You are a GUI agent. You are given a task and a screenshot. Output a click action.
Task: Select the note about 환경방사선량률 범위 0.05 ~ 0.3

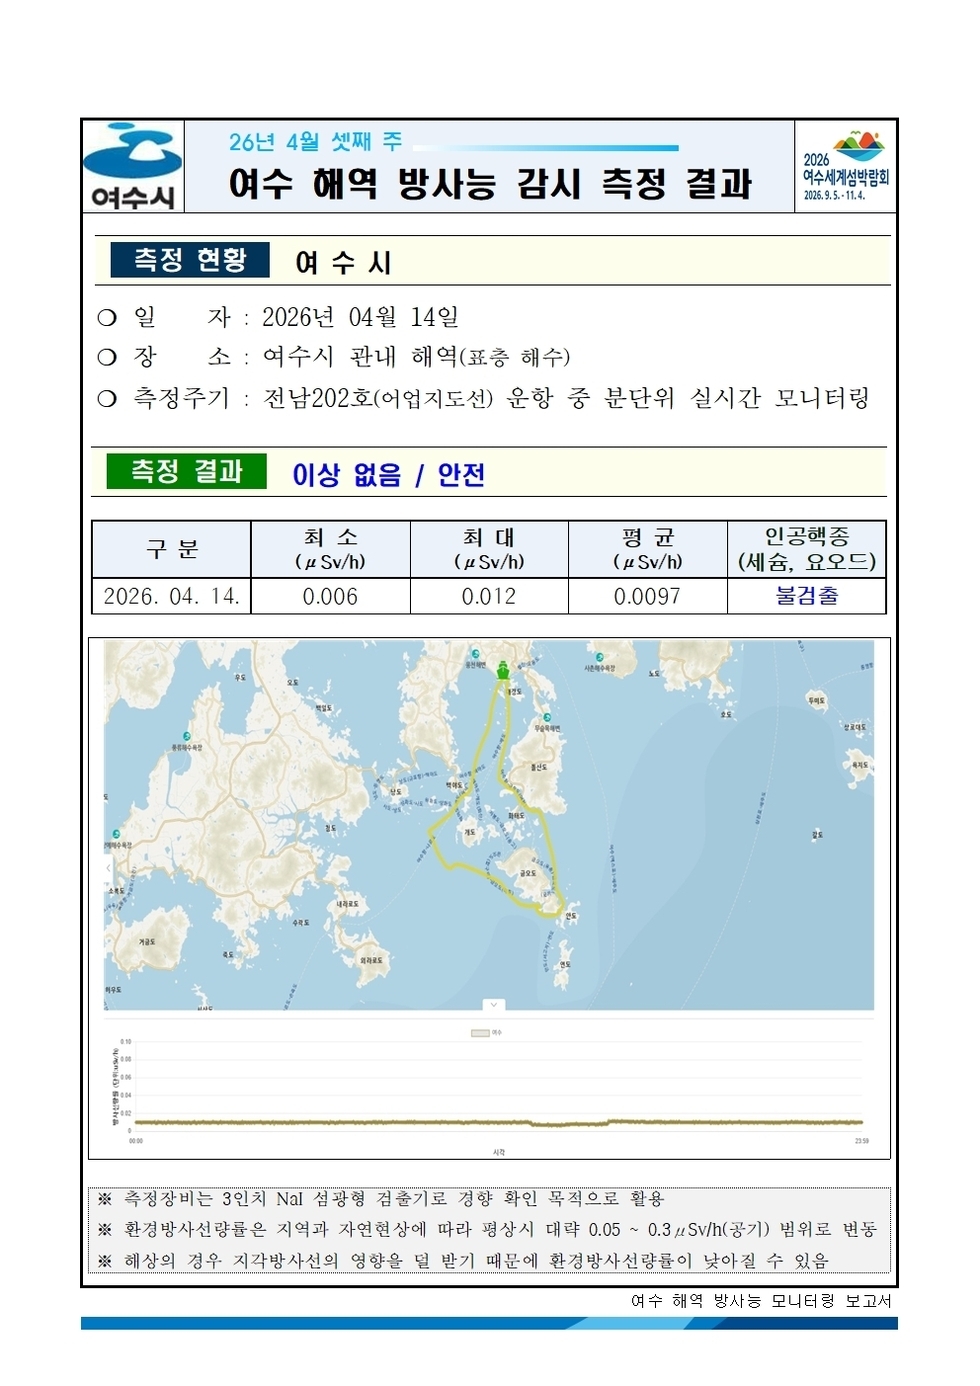click(x=487, y=1229)
